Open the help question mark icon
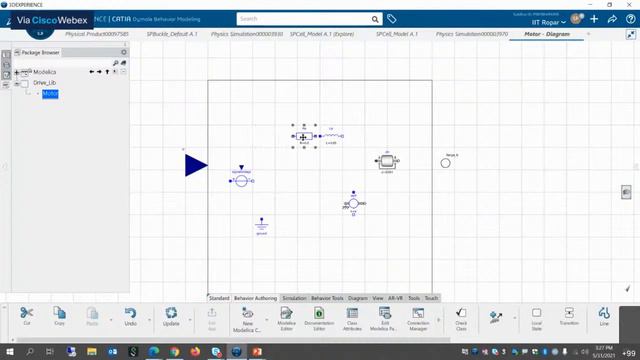The image size is (640, 360). [x=631, y=19]
